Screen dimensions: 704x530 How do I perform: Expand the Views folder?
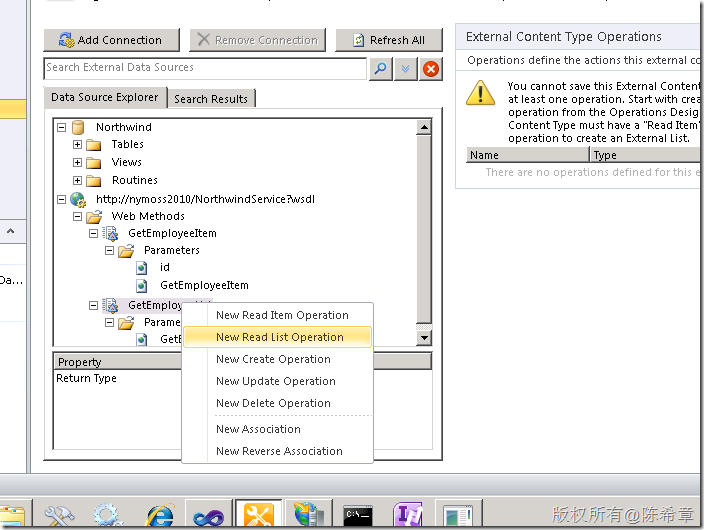coord(77,163)
